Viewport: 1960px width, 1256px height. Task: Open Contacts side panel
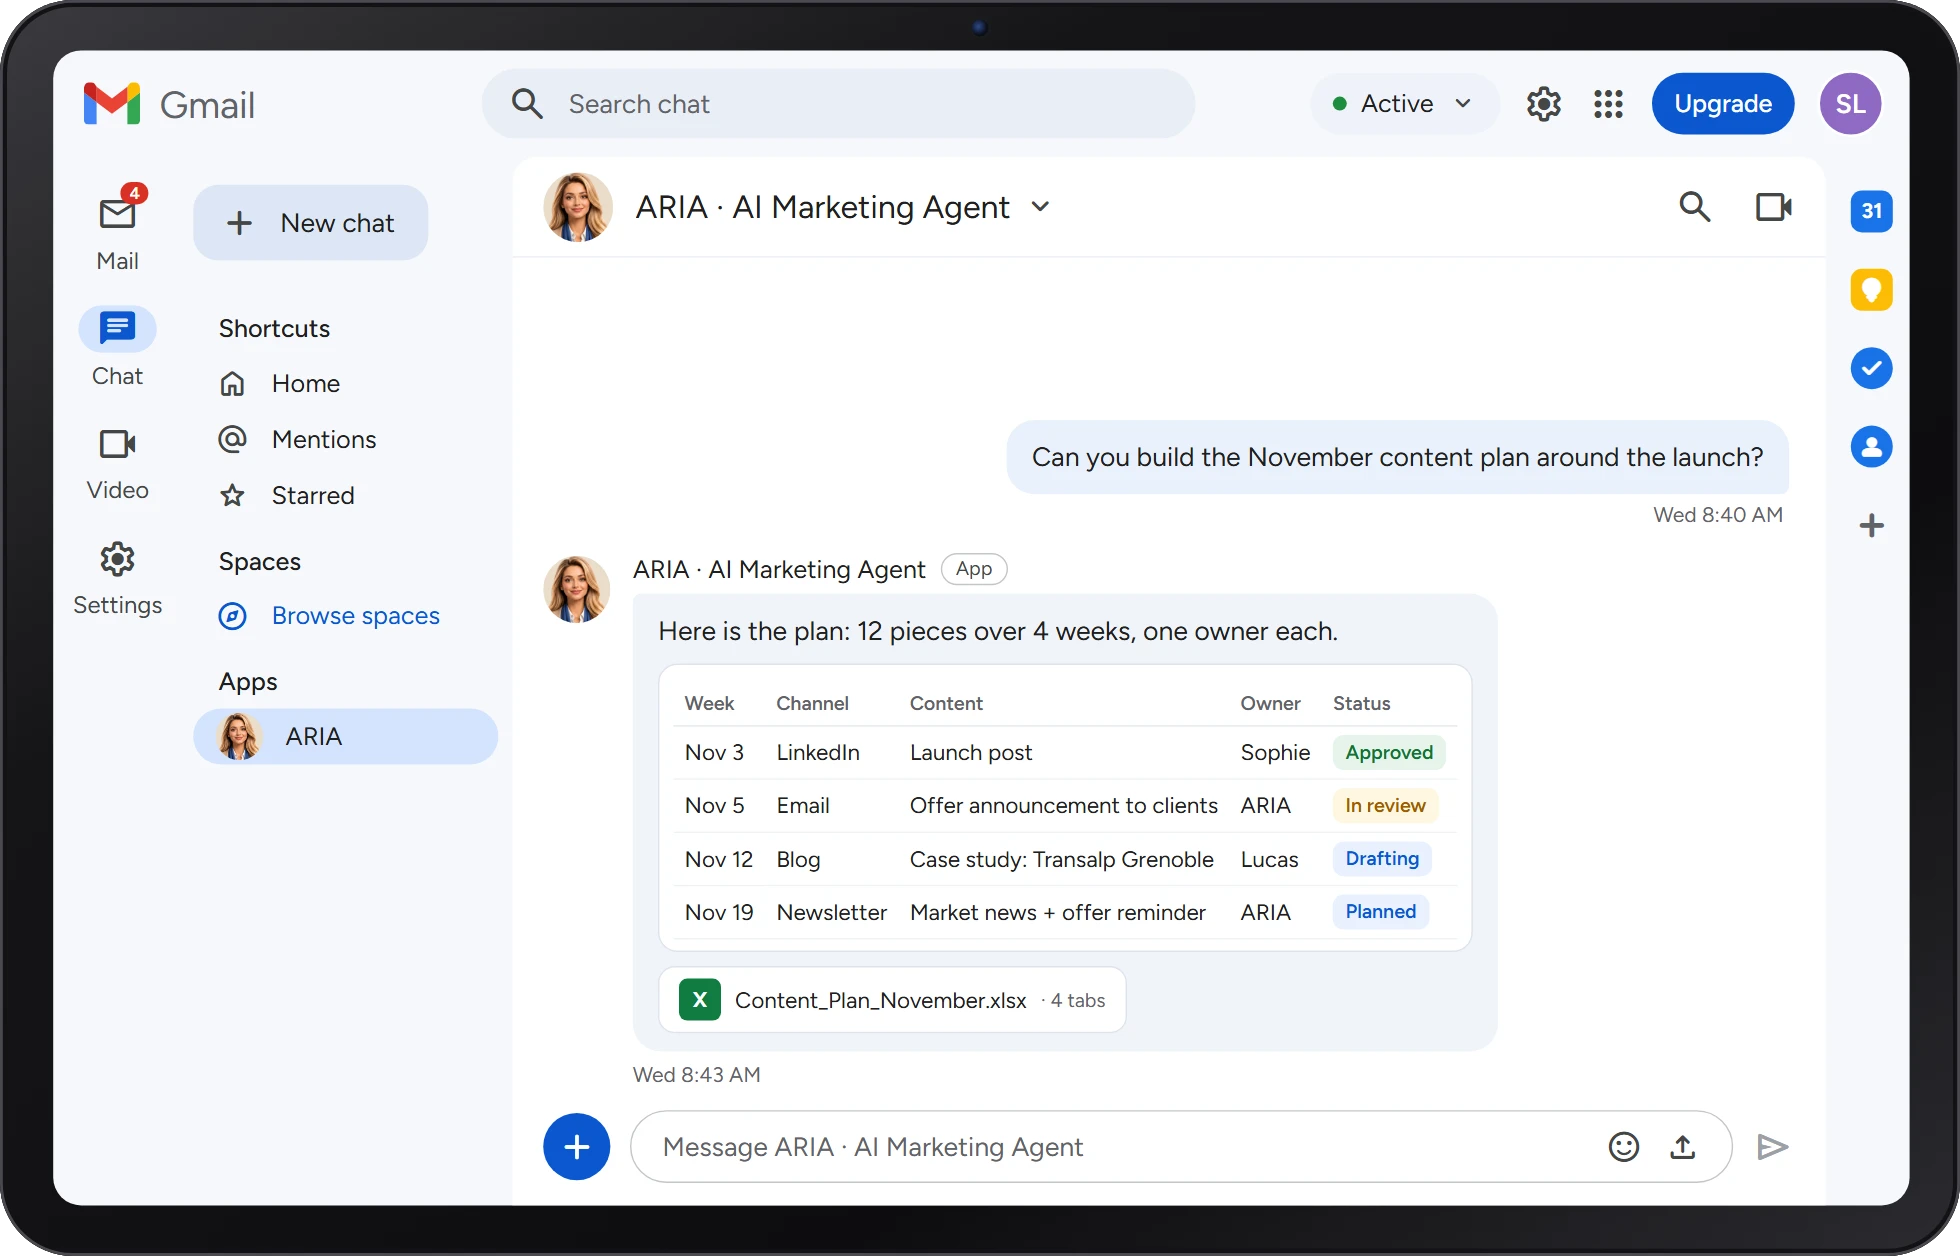click(x=1871, y=447)
